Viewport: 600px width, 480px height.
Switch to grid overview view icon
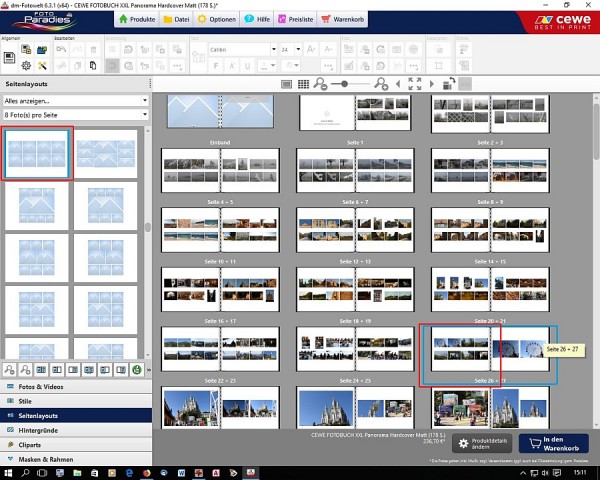coord(302,85)
